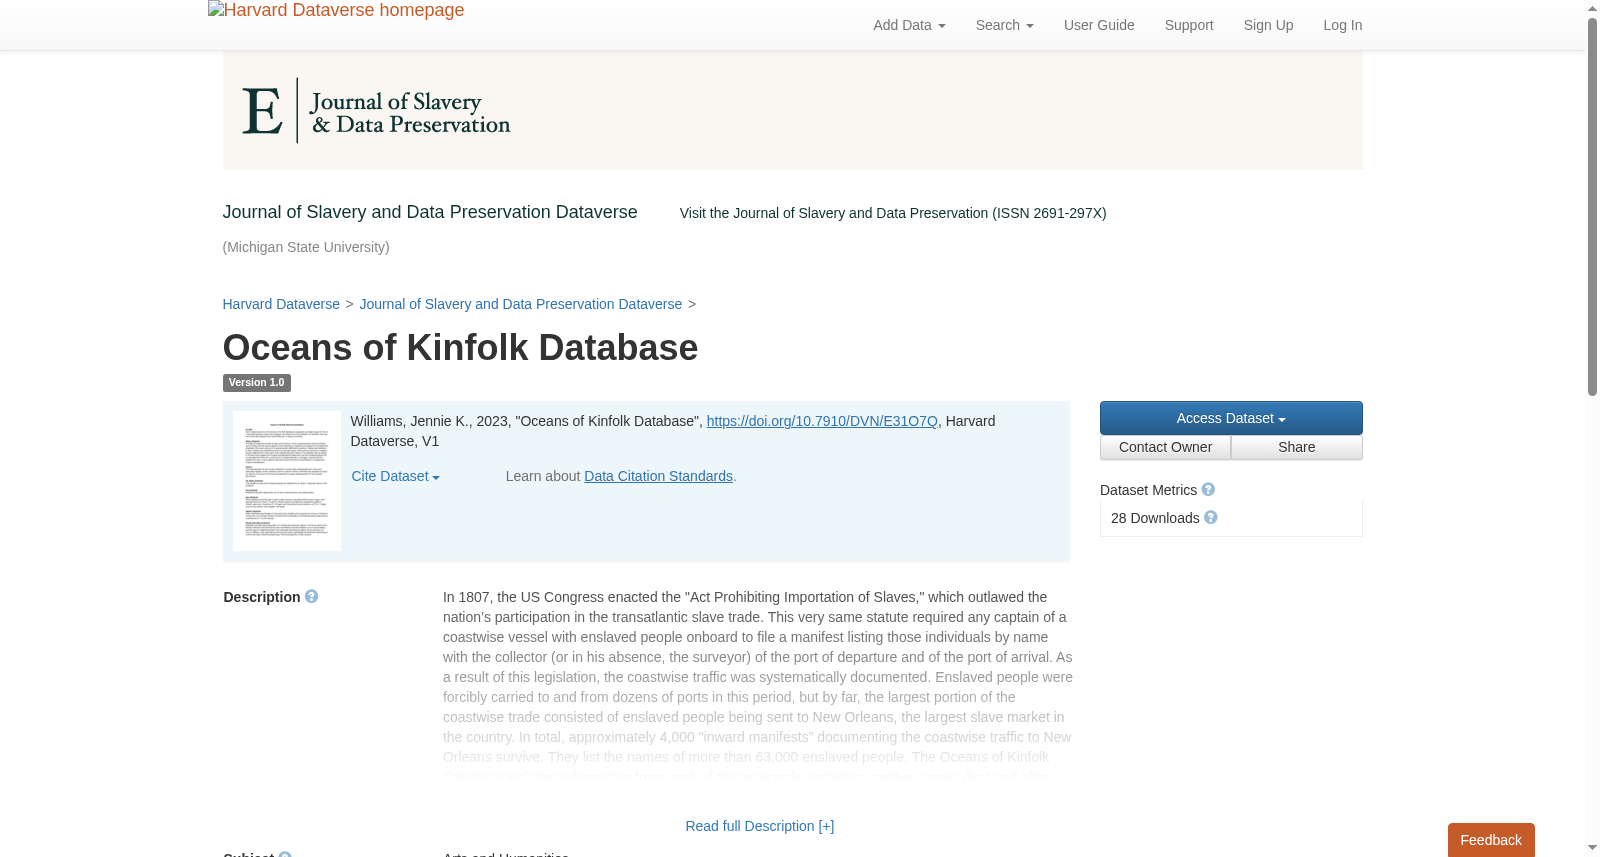The height and width of the screenshot is (857, 1600).
Task: Go to Log In page
Action: pyautogui.click(x=1342, y=25)
